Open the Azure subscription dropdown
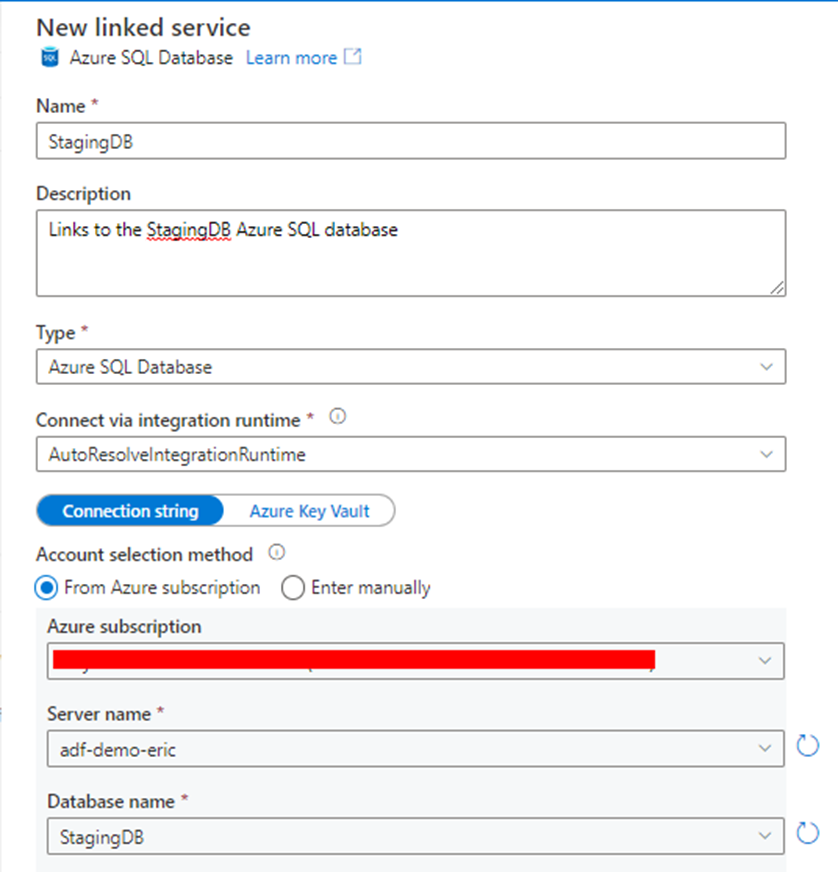Image resolution: width=838 pixels, height=872 pixels. point(416,661)
